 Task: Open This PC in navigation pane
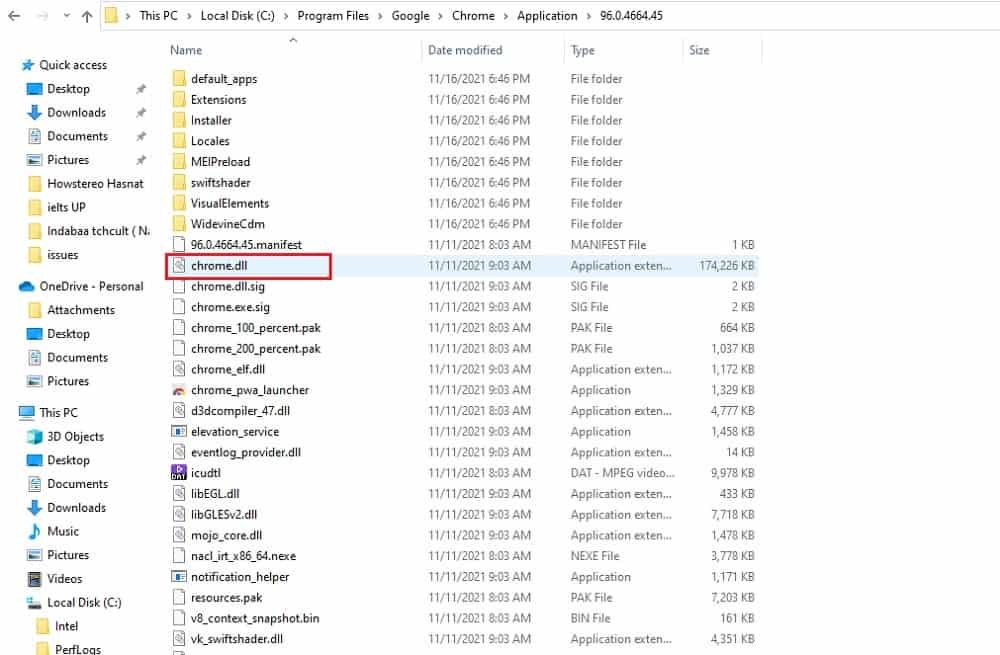[x=58, y=413]
